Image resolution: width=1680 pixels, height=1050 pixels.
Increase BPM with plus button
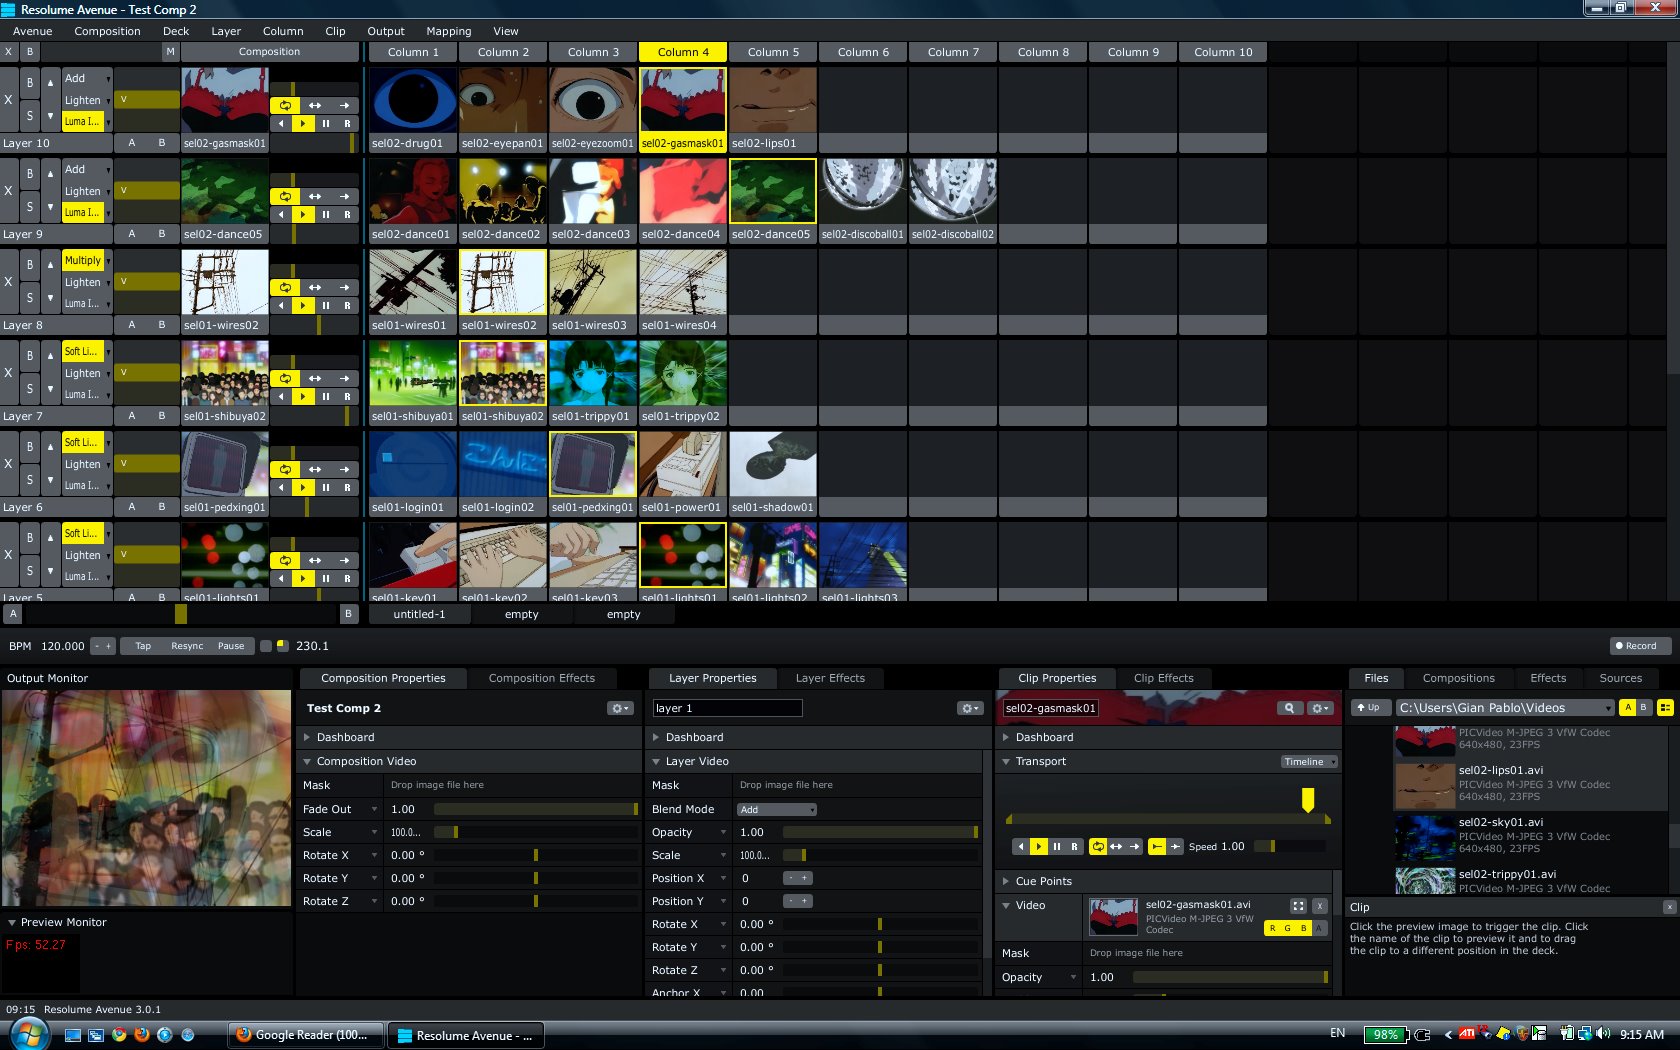108,646
